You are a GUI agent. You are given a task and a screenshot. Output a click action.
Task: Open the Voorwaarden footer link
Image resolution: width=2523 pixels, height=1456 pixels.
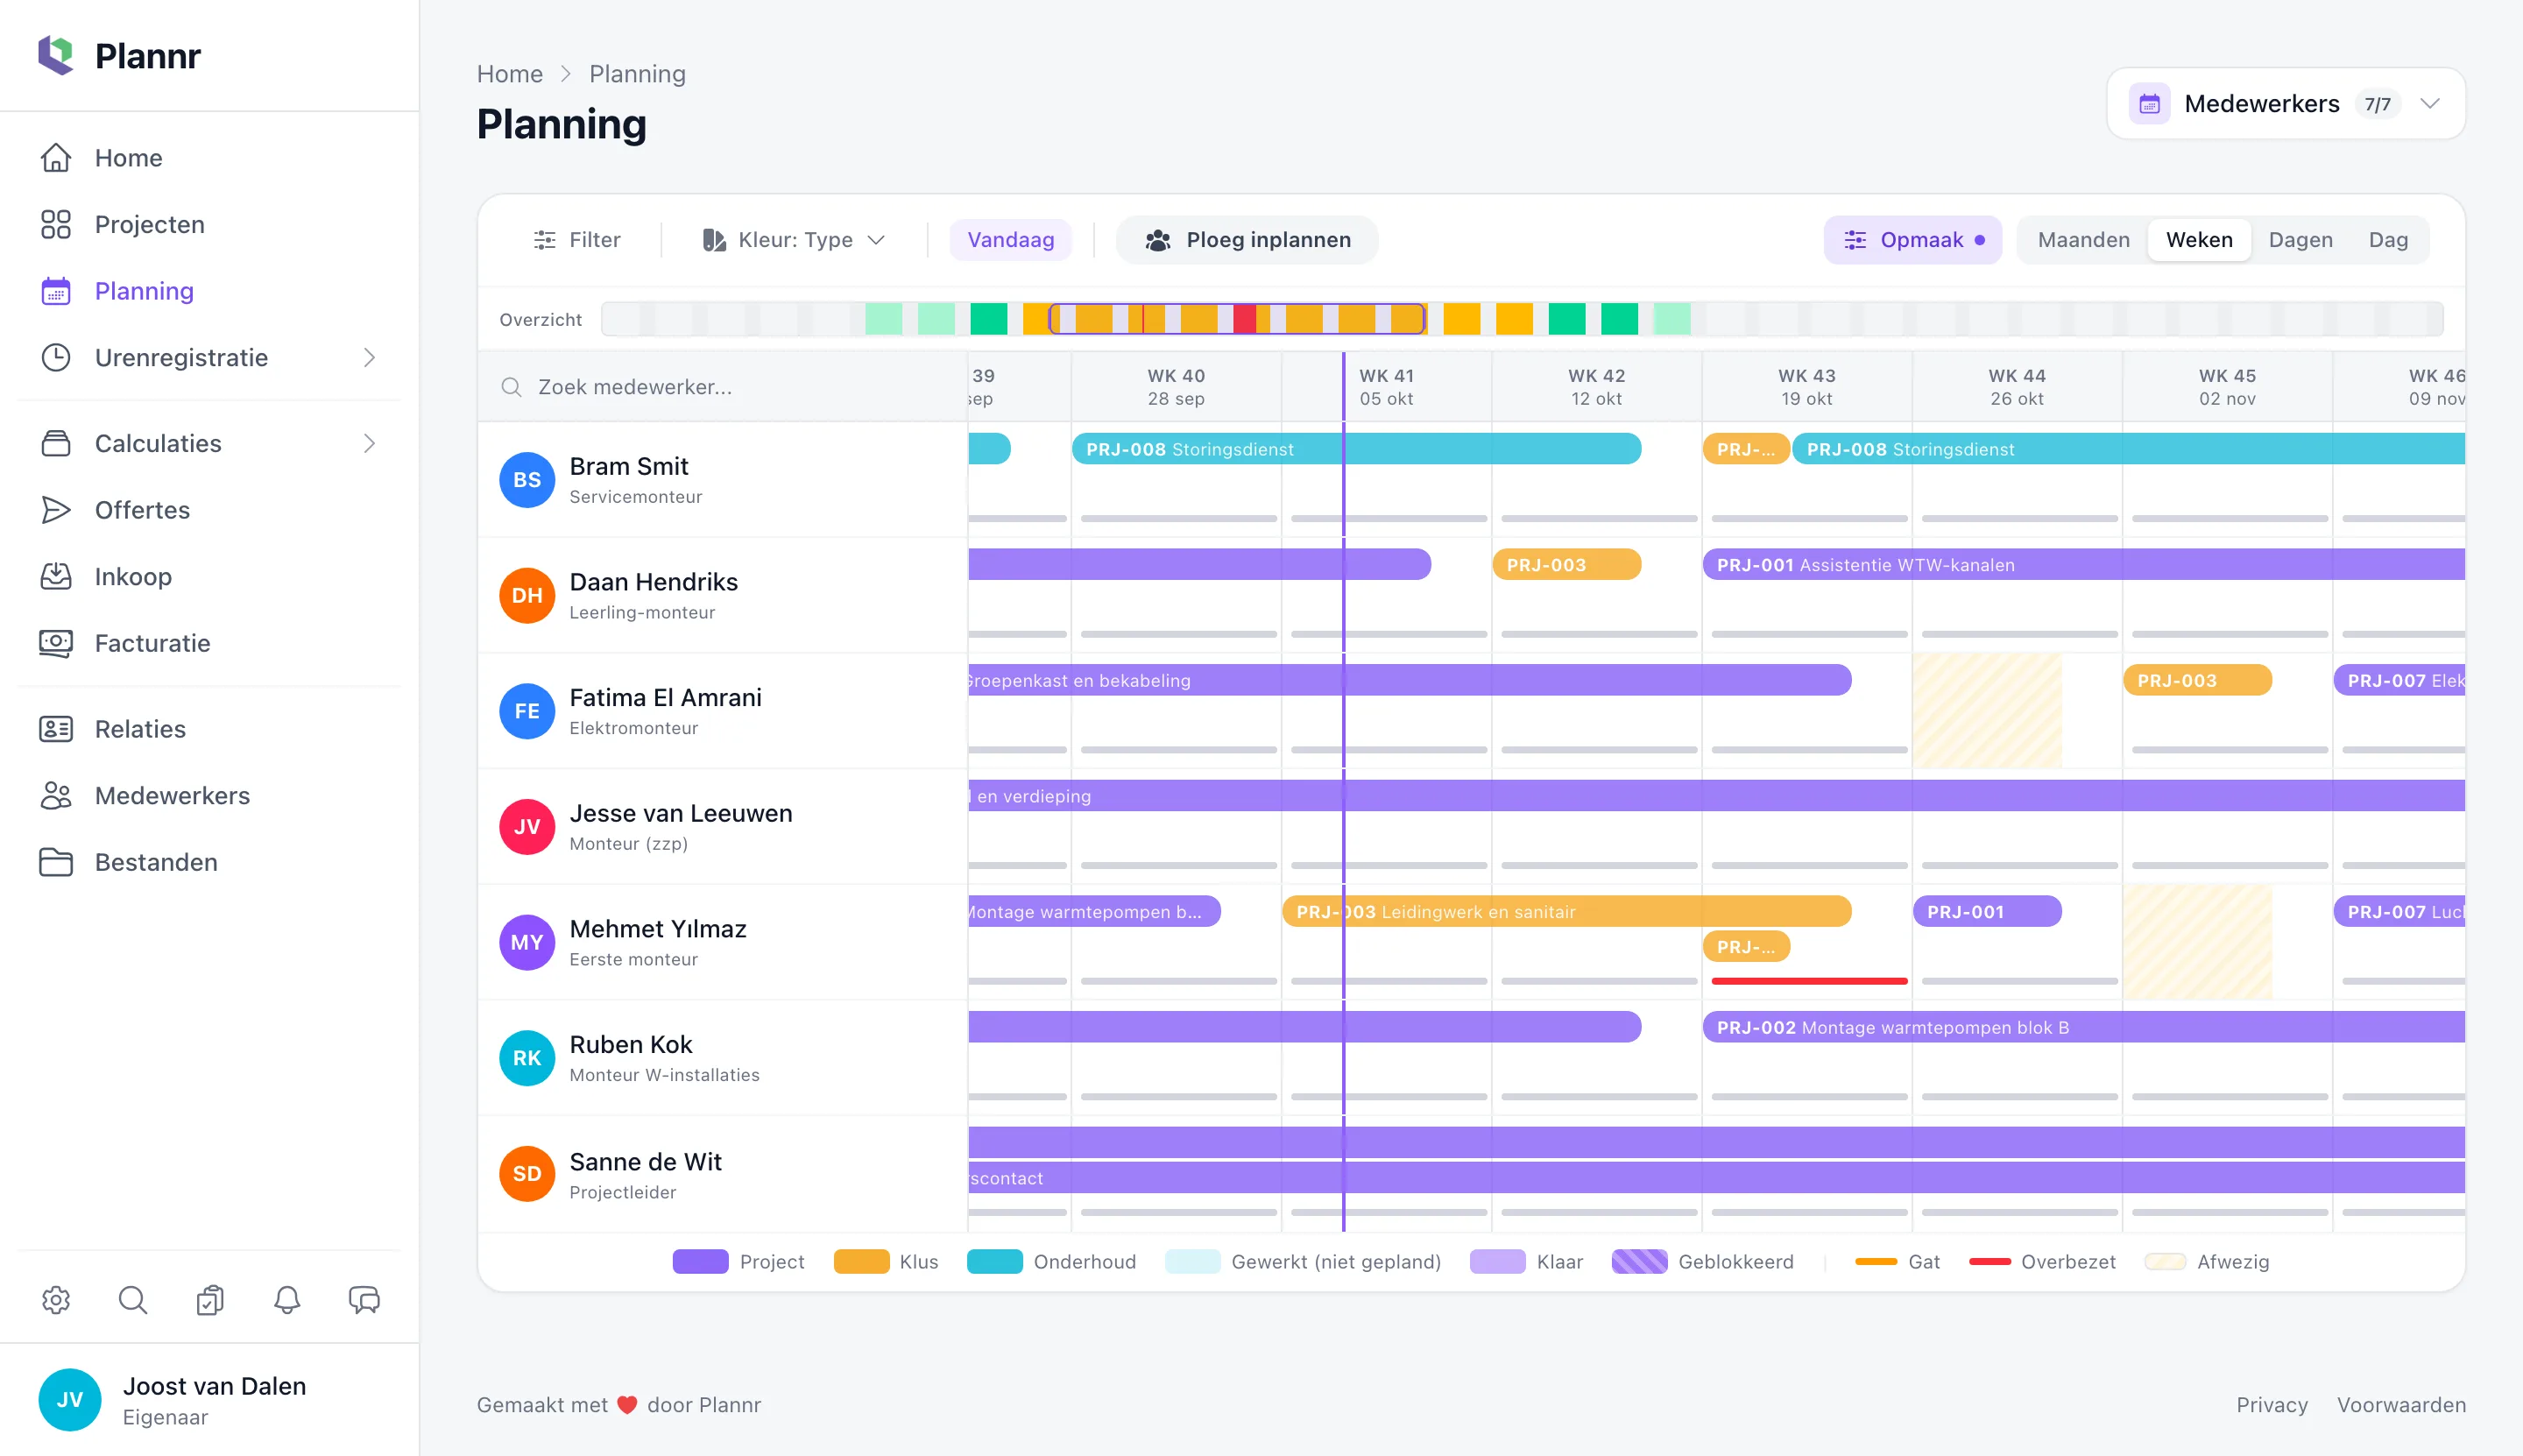click(2401, 1404)
